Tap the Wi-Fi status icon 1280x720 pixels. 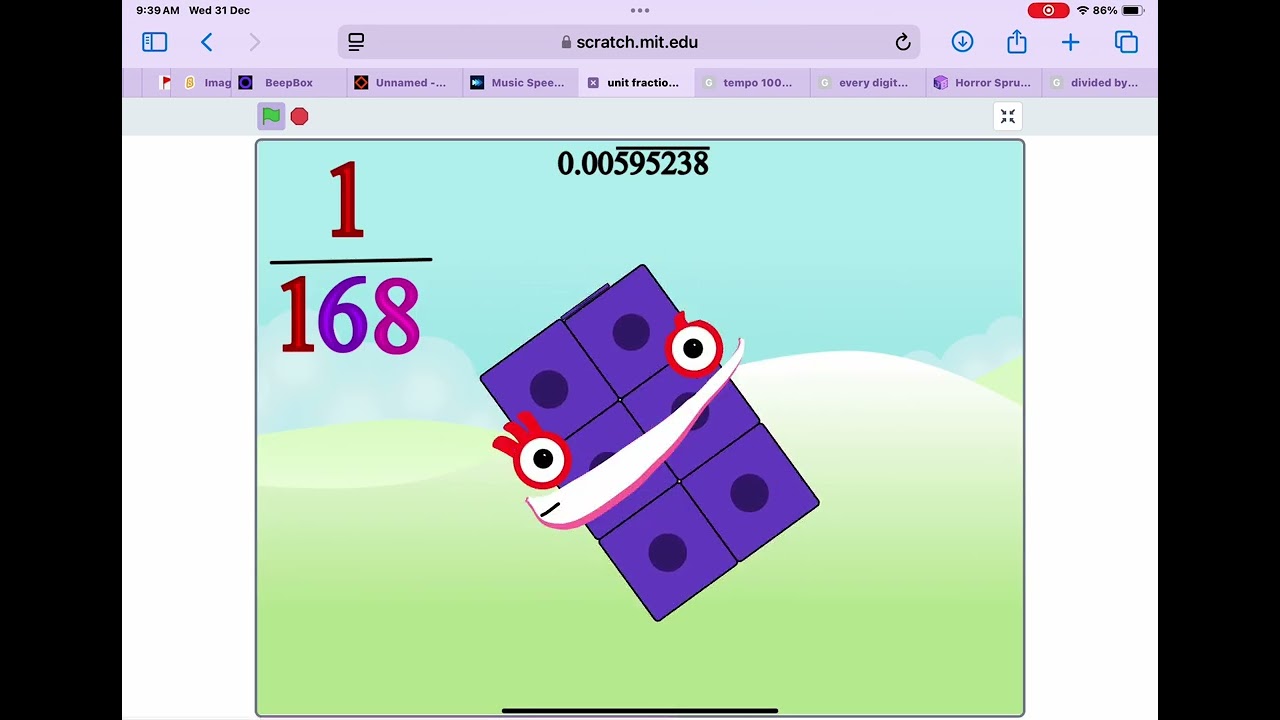pyautogui.click(x=1082, y=10)
